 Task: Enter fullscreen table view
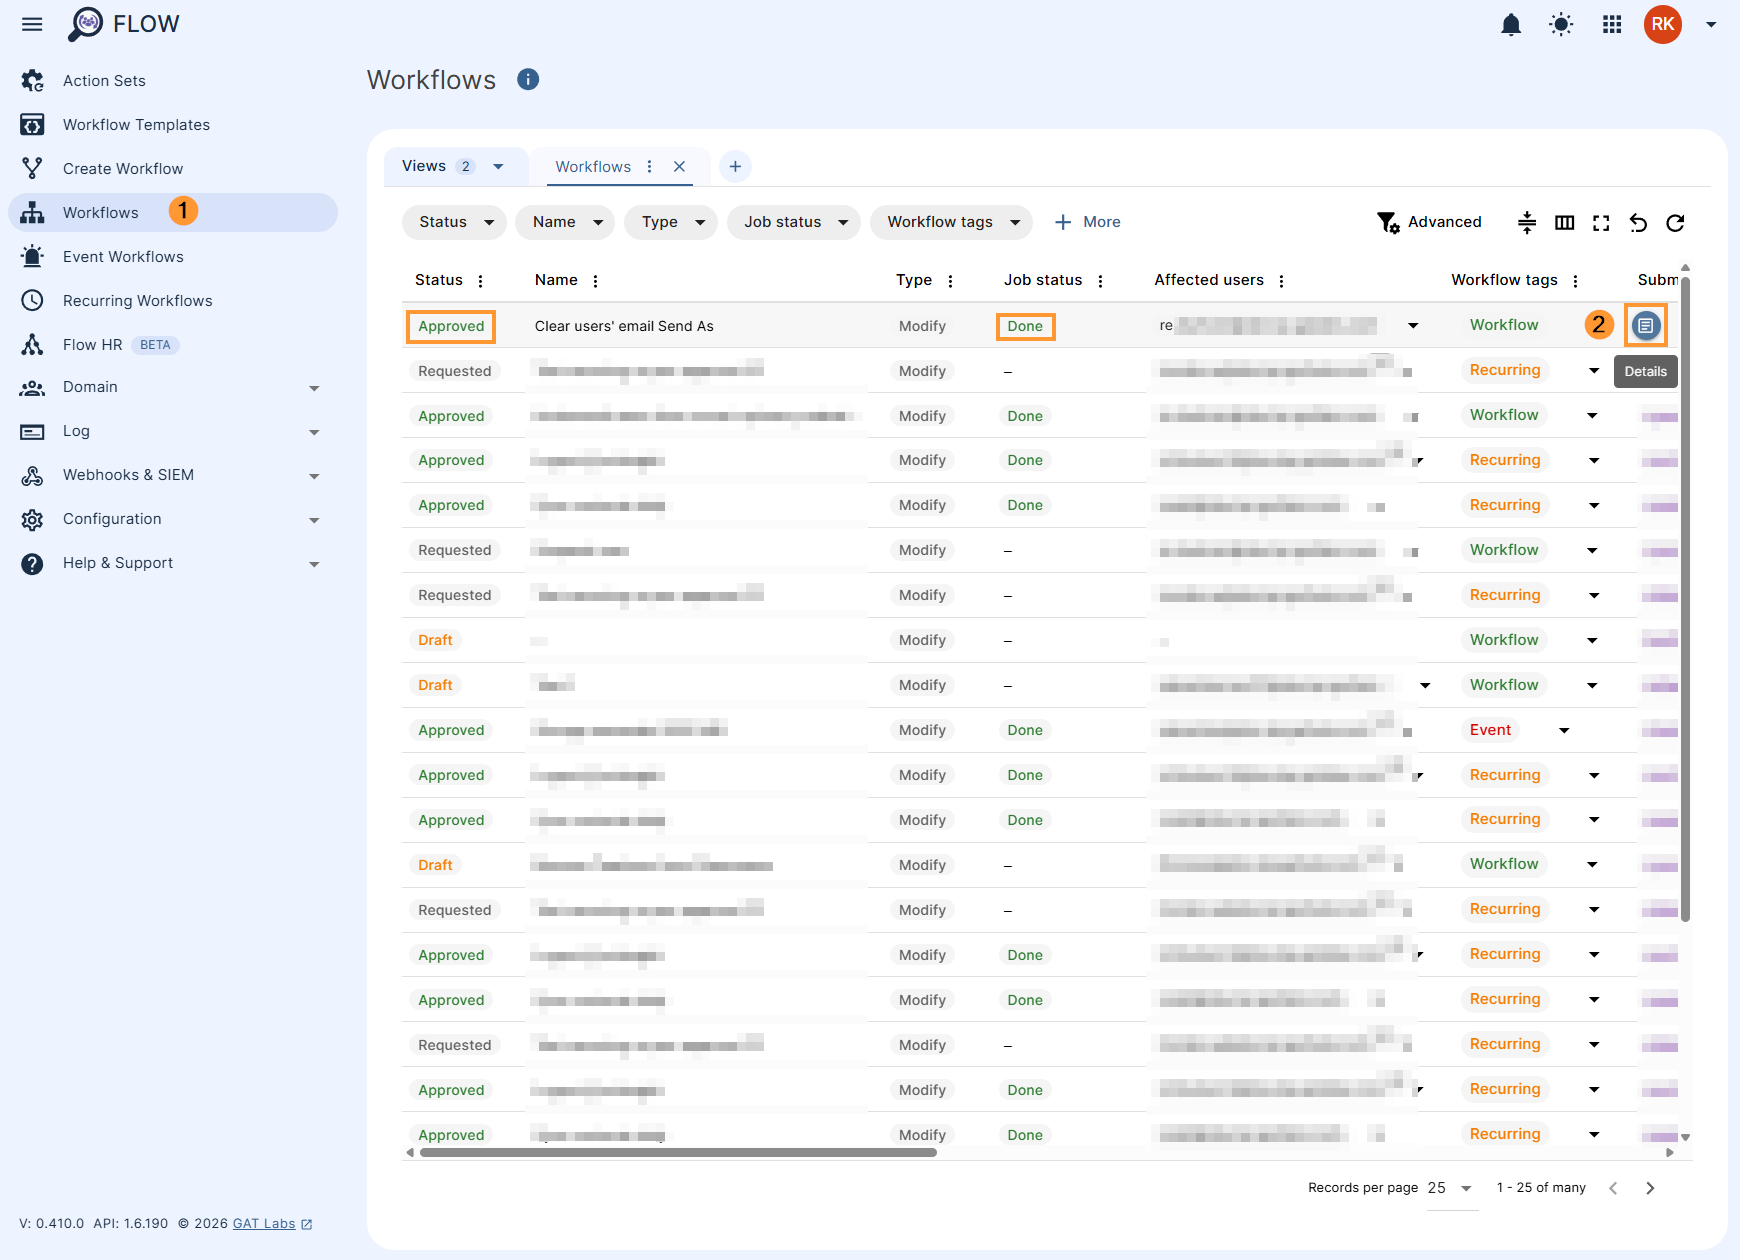pos(1601,223)
